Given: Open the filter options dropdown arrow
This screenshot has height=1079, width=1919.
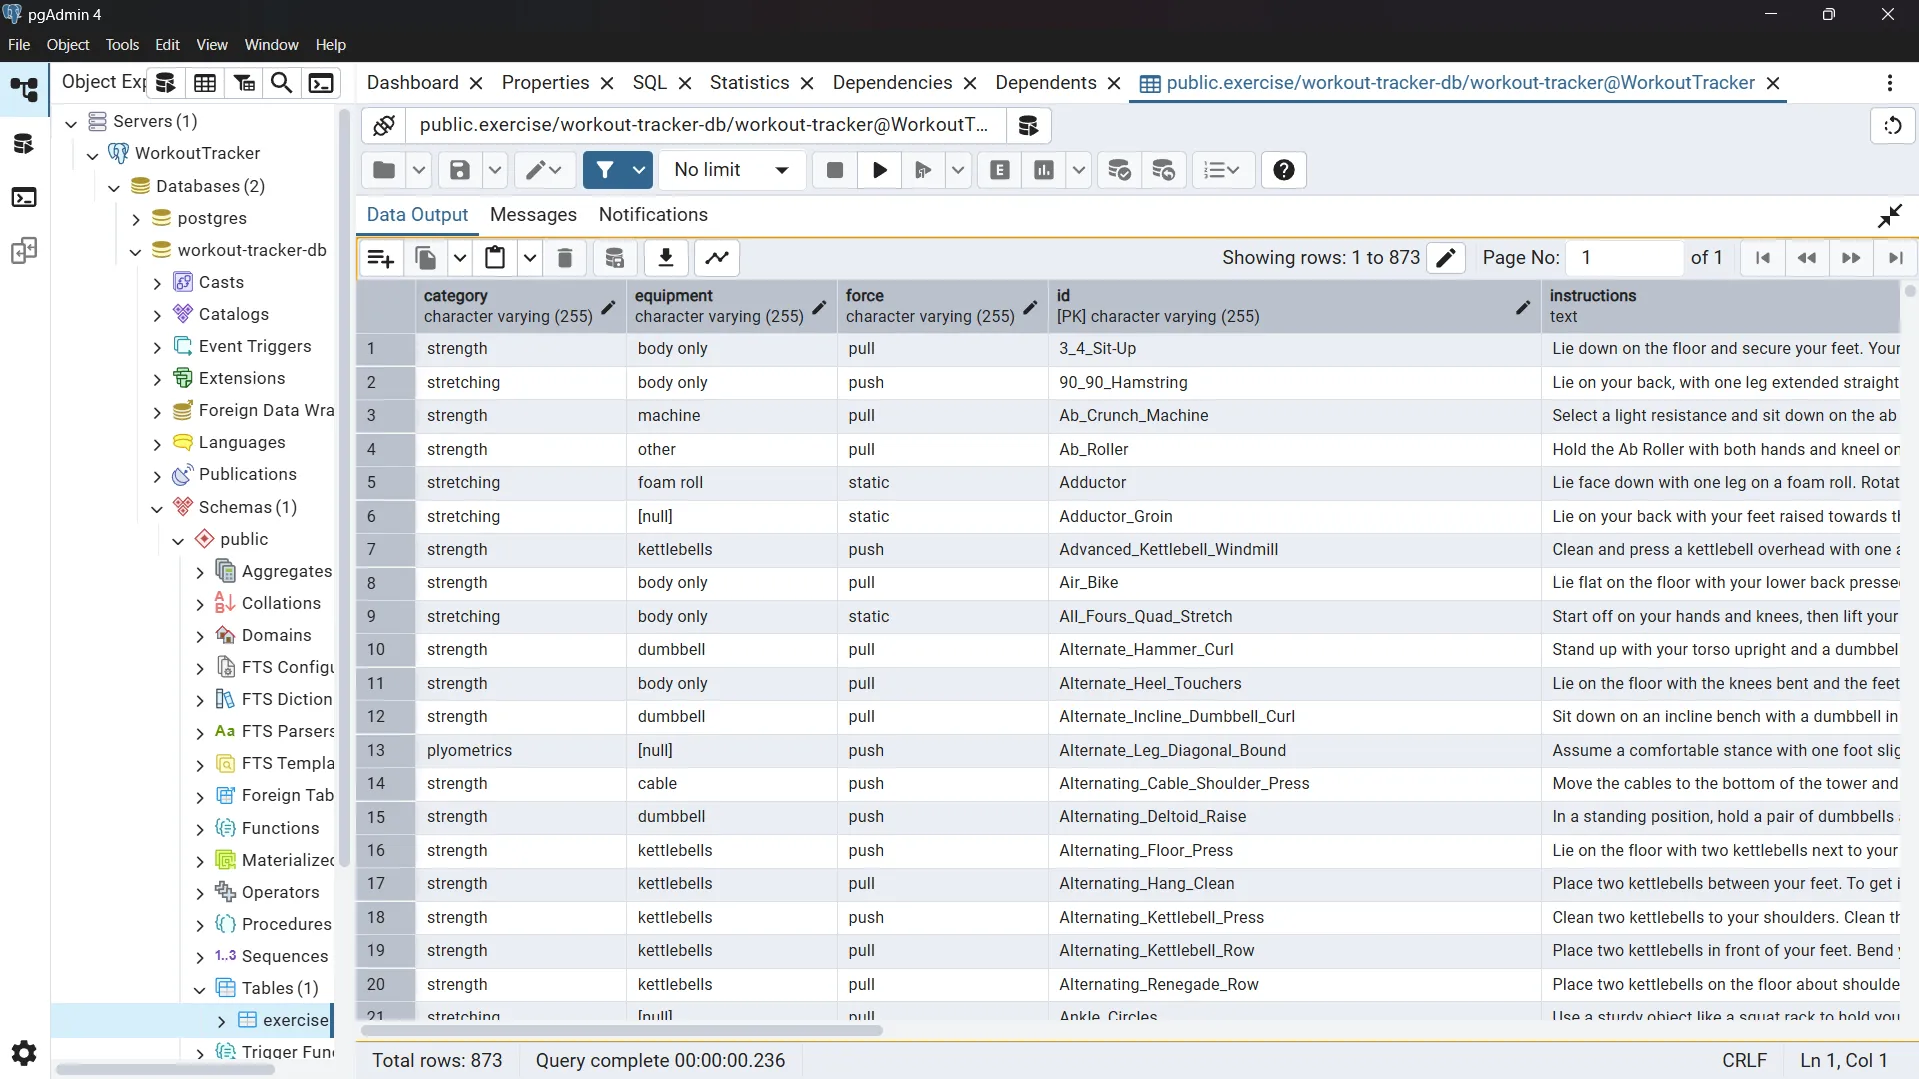Looking at the screenshot, I should click(639, 170).
